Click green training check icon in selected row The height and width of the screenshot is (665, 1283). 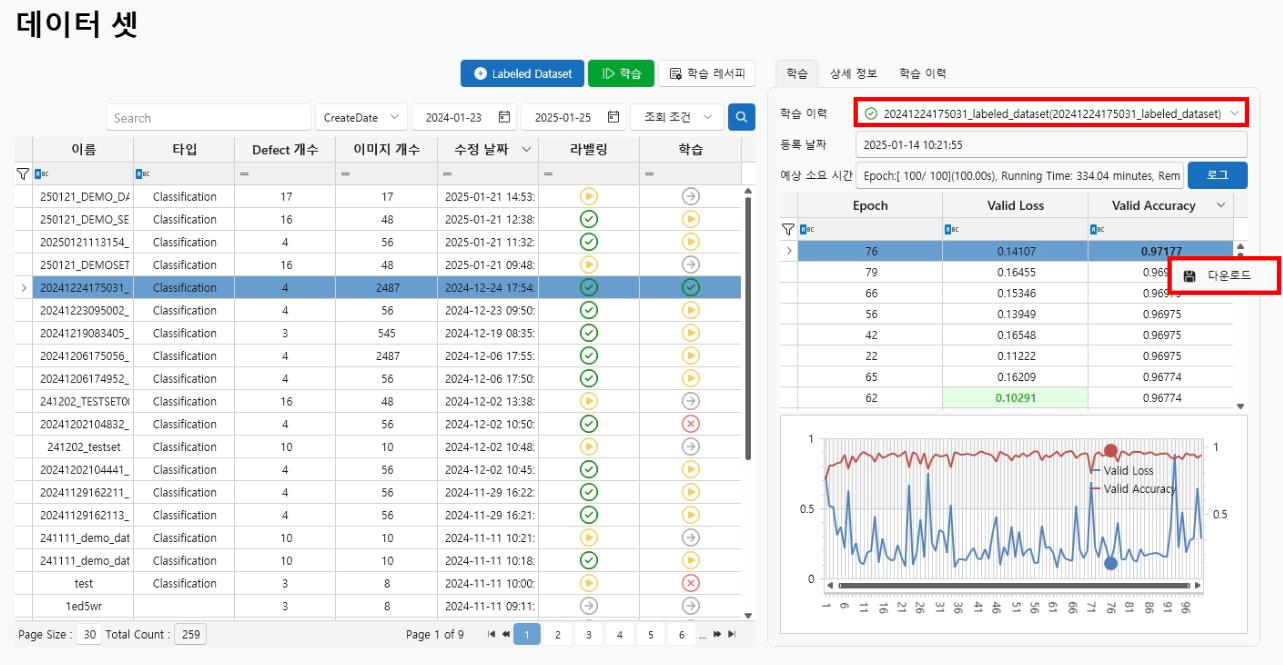tap(690, 288)
